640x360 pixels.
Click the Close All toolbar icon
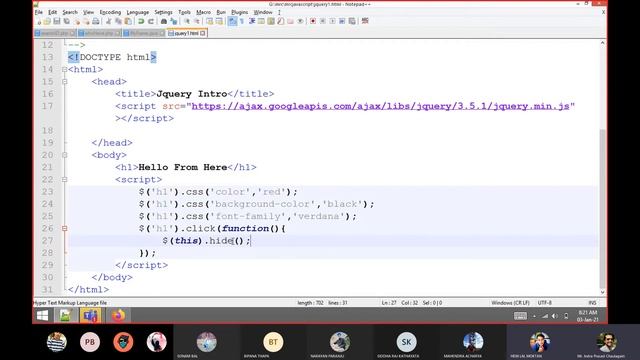(x=86, y=21)
